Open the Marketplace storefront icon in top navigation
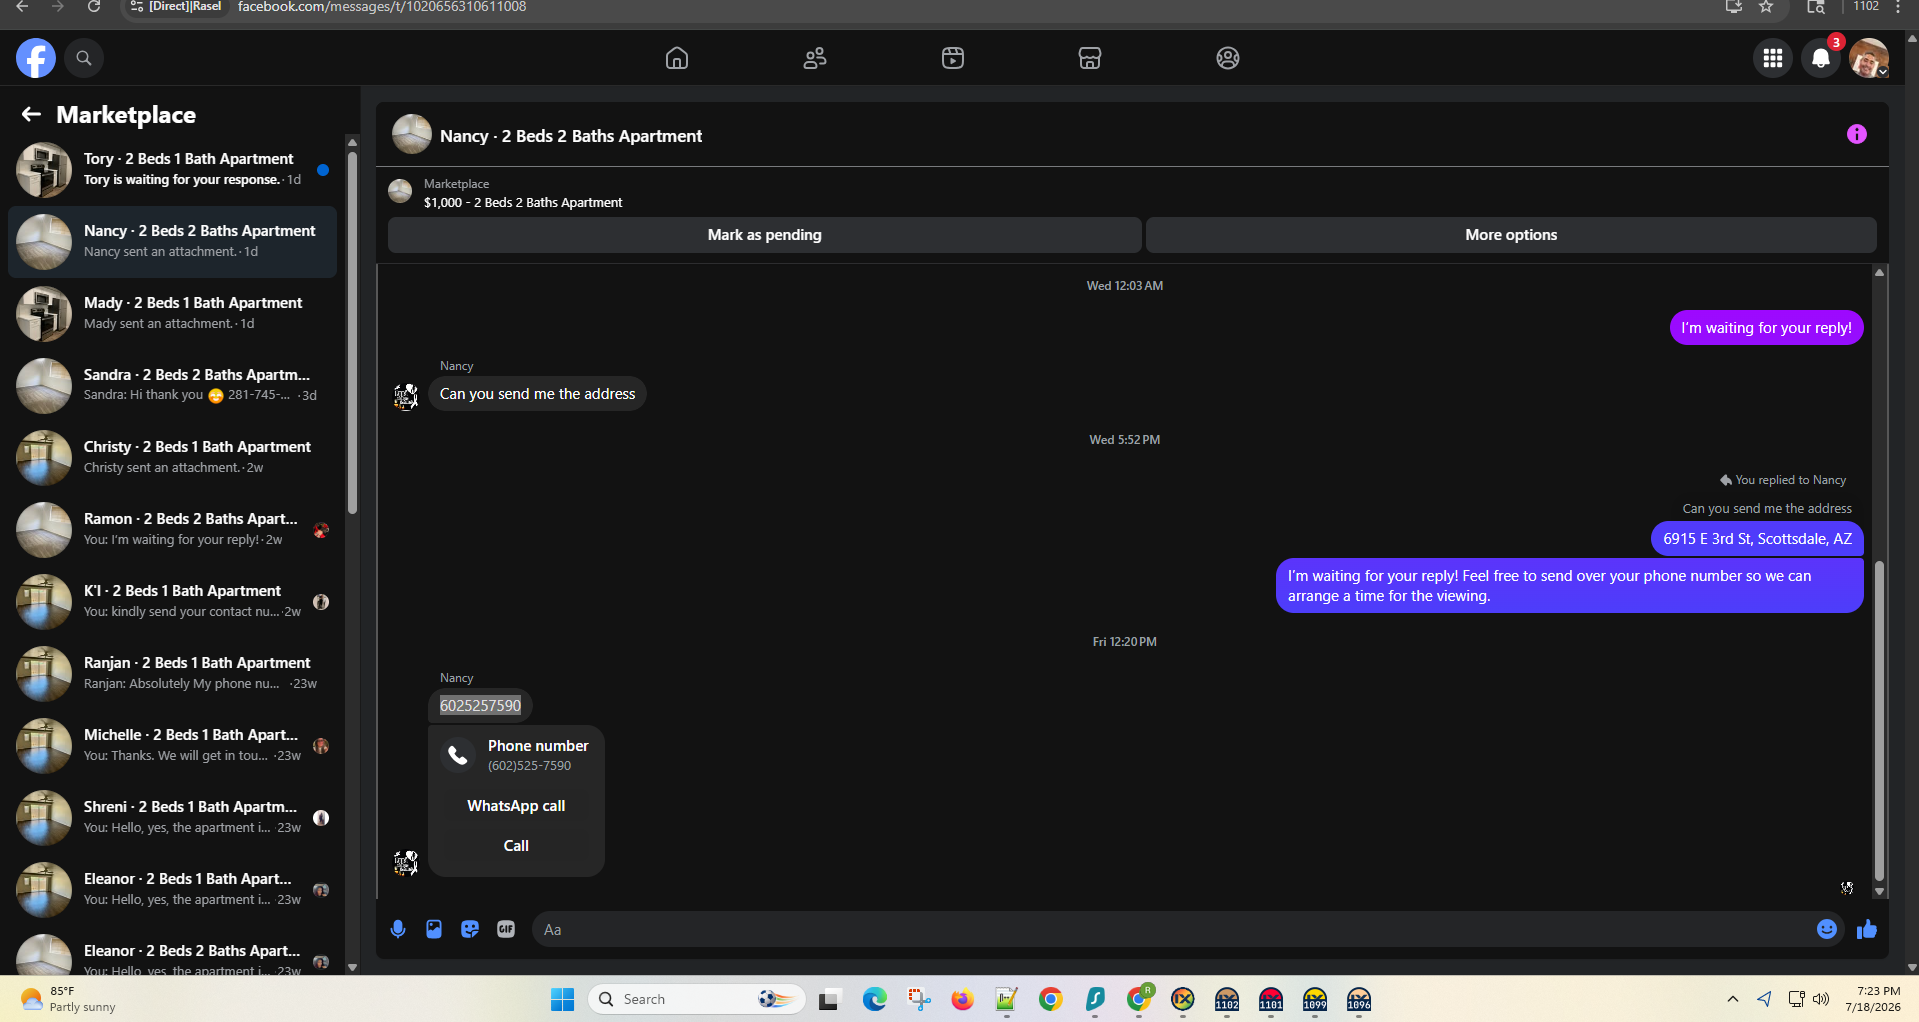Screen dimensions: 1919x1022 coord(1090,58)
